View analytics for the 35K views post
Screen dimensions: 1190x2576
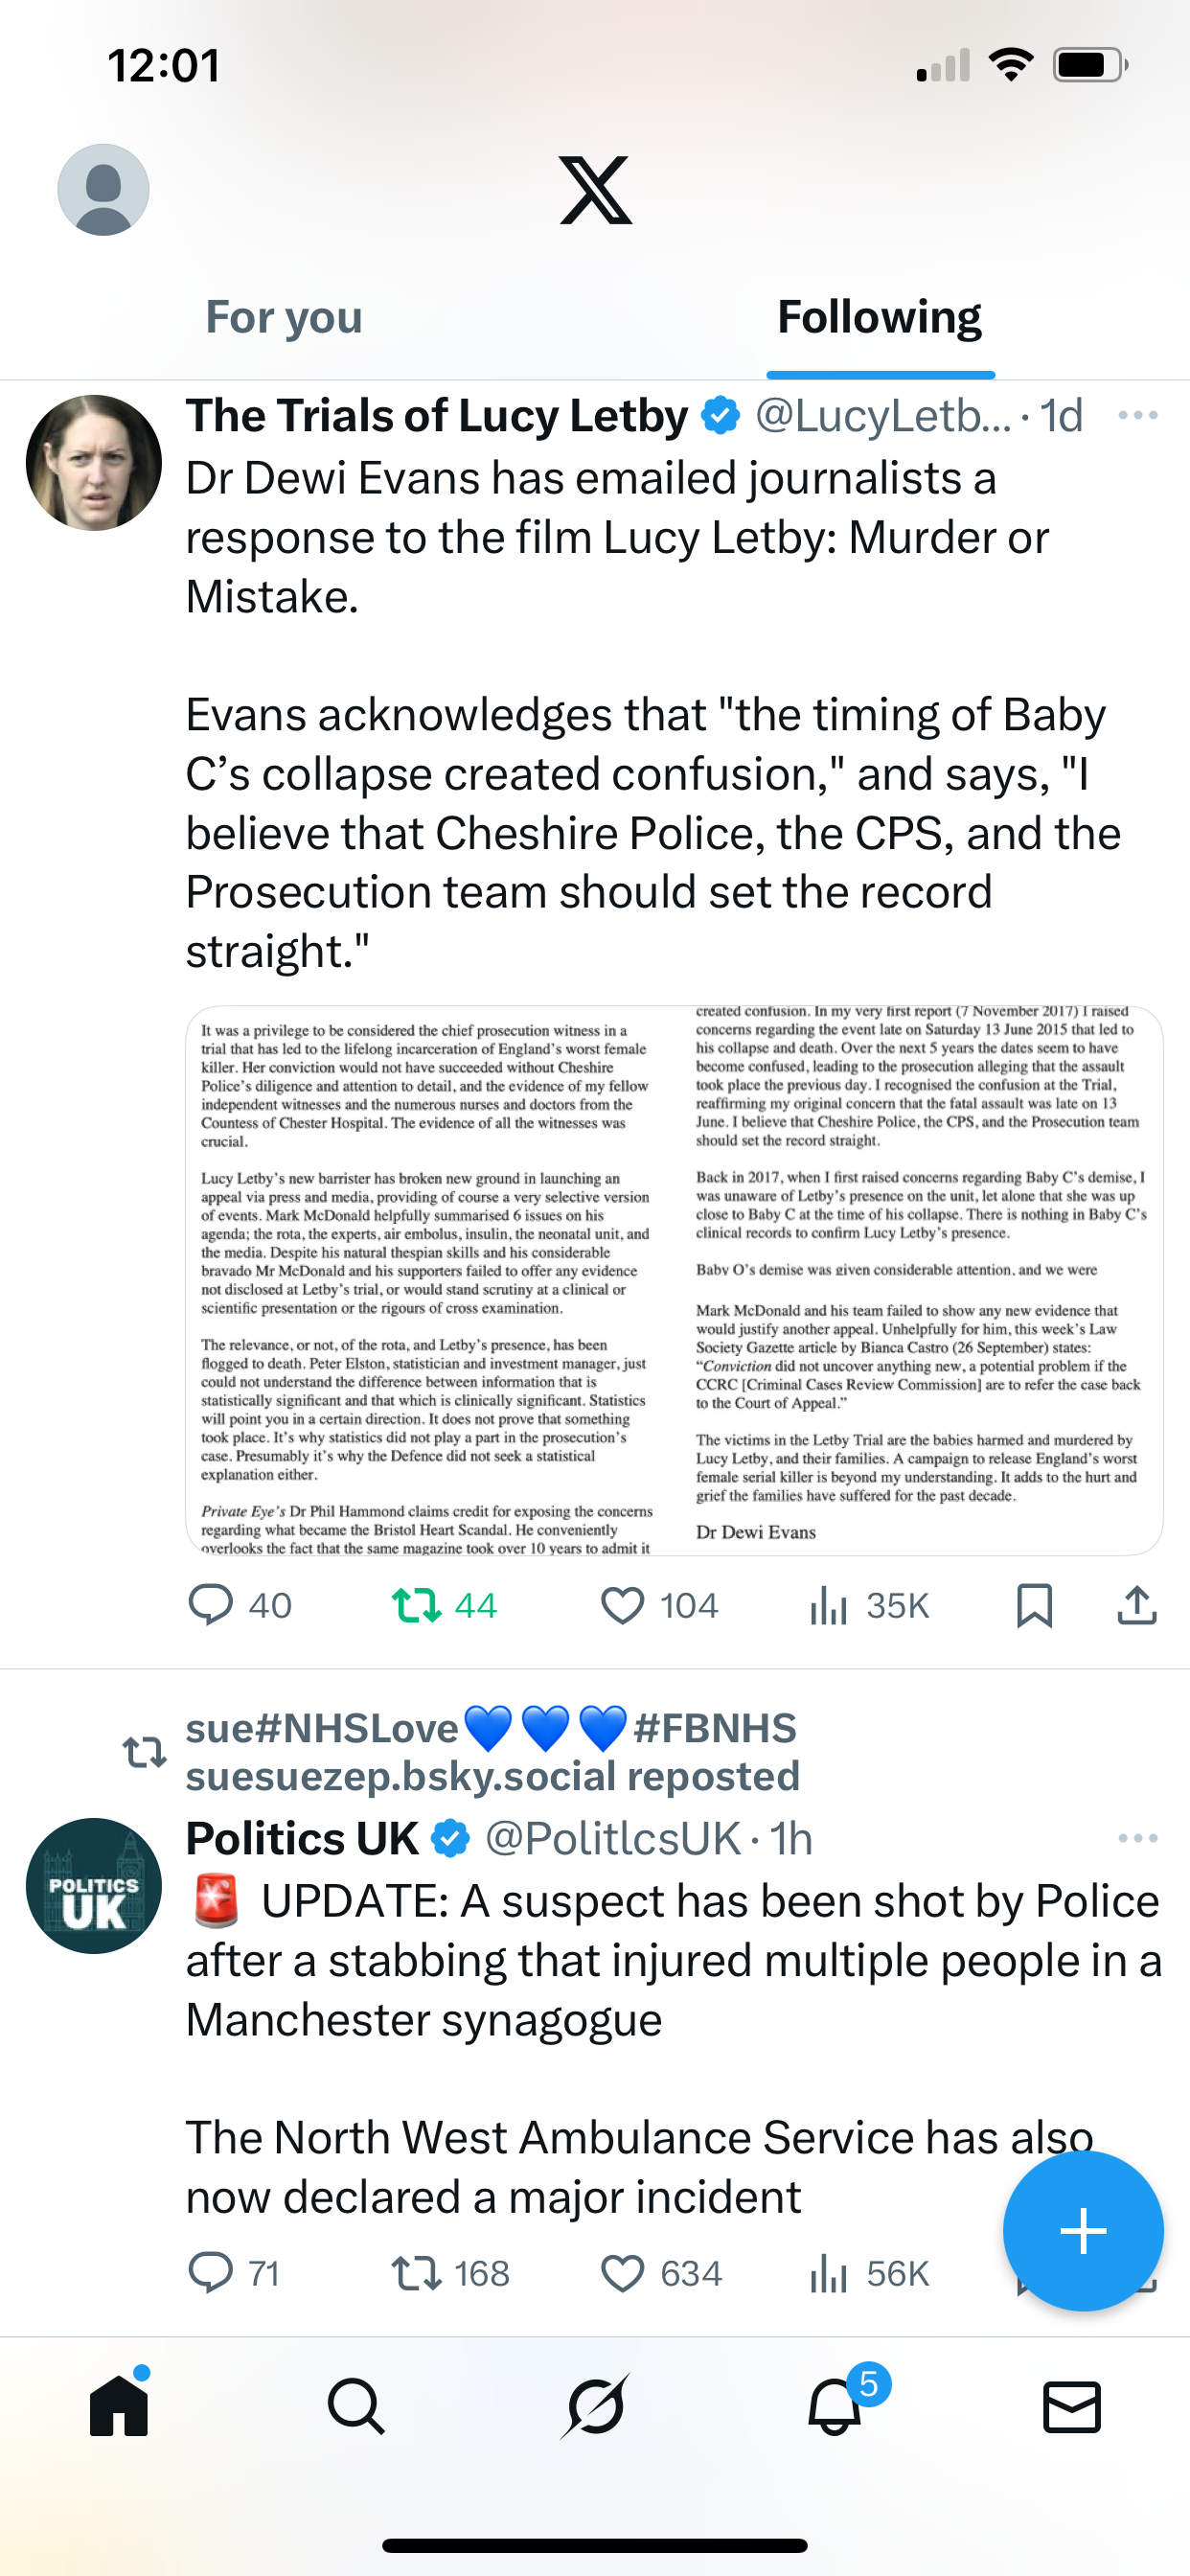[x=829, y=1605]
